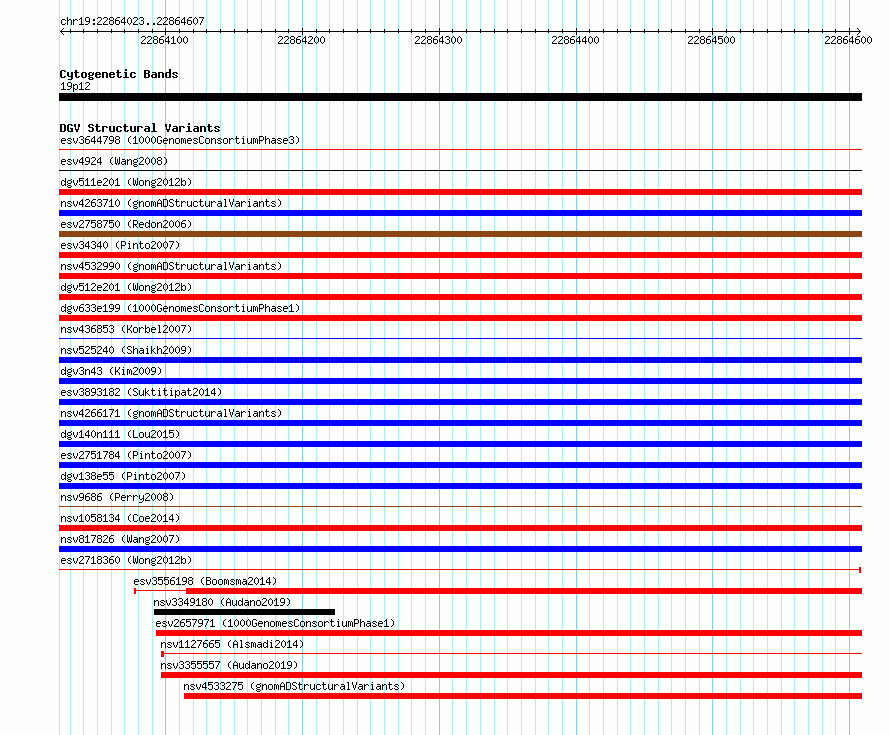The image size is (890, 735).
Task: Open variant esv2718360 (Wong2012b)
Action: pos(126,560)
